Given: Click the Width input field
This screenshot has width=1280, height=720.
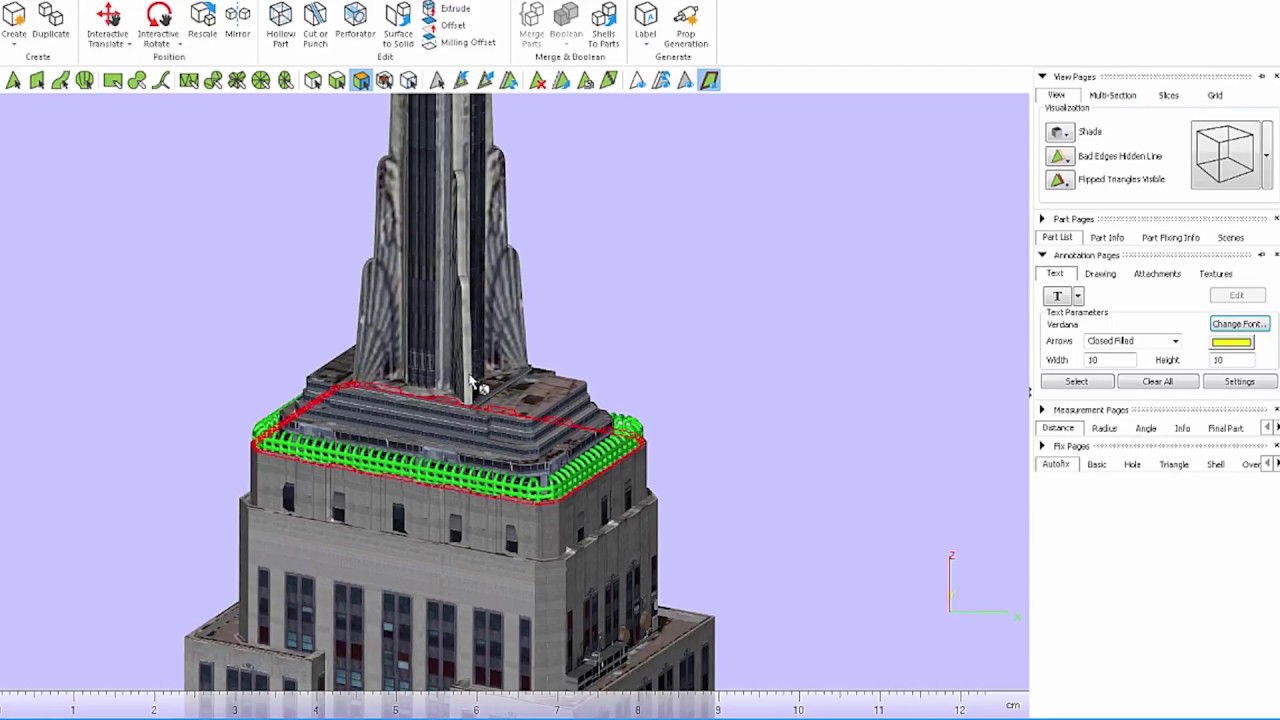Looking at the screenshot, I should [x=1111, y=360].
